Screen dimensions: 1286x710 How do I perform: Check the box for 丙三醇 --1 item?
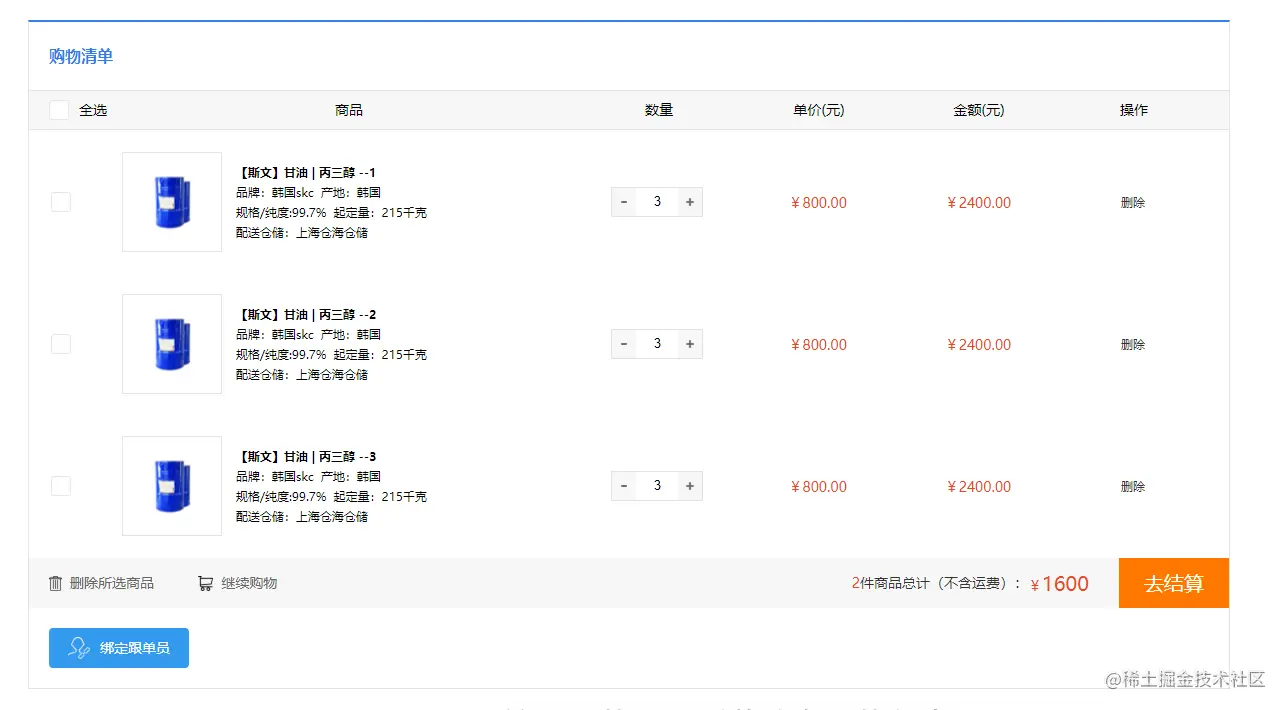[61, 202]
